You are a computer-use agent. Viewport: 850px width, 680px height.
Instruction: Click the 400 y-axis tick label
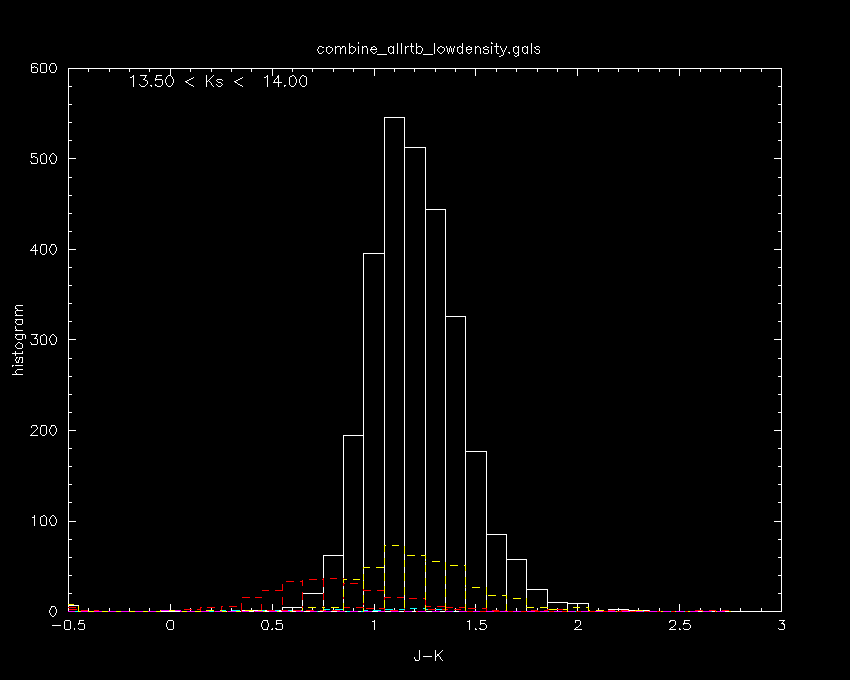44,249
